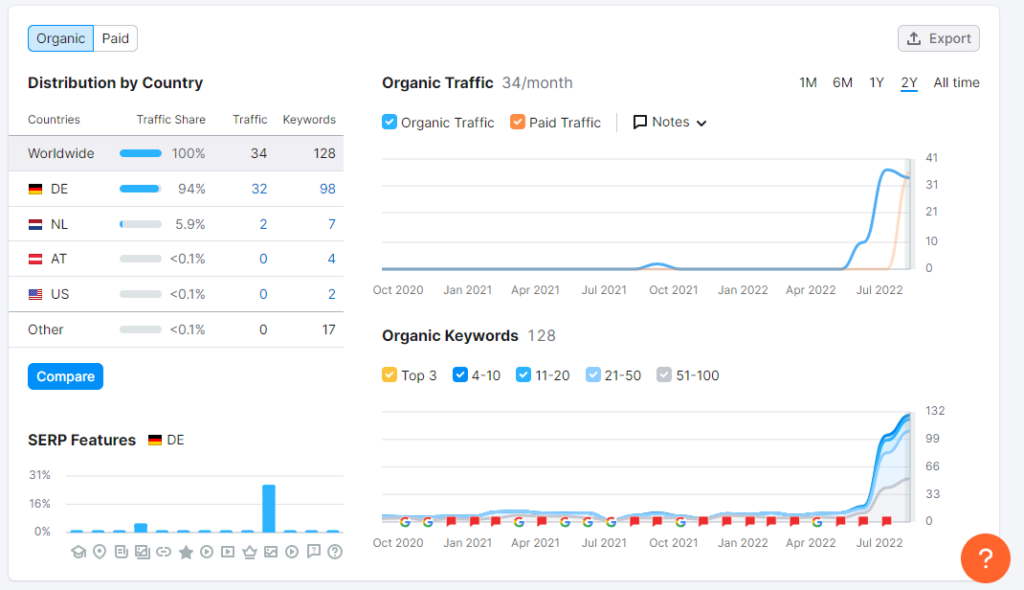Select the Worldwide row in countries table
Image resolution: width=1024 pixels, height=590 pixels.
click(176, 154)
